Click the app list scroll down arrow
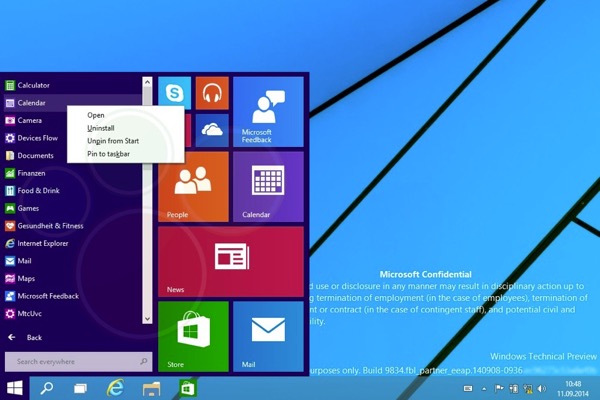 pos(147,318)
